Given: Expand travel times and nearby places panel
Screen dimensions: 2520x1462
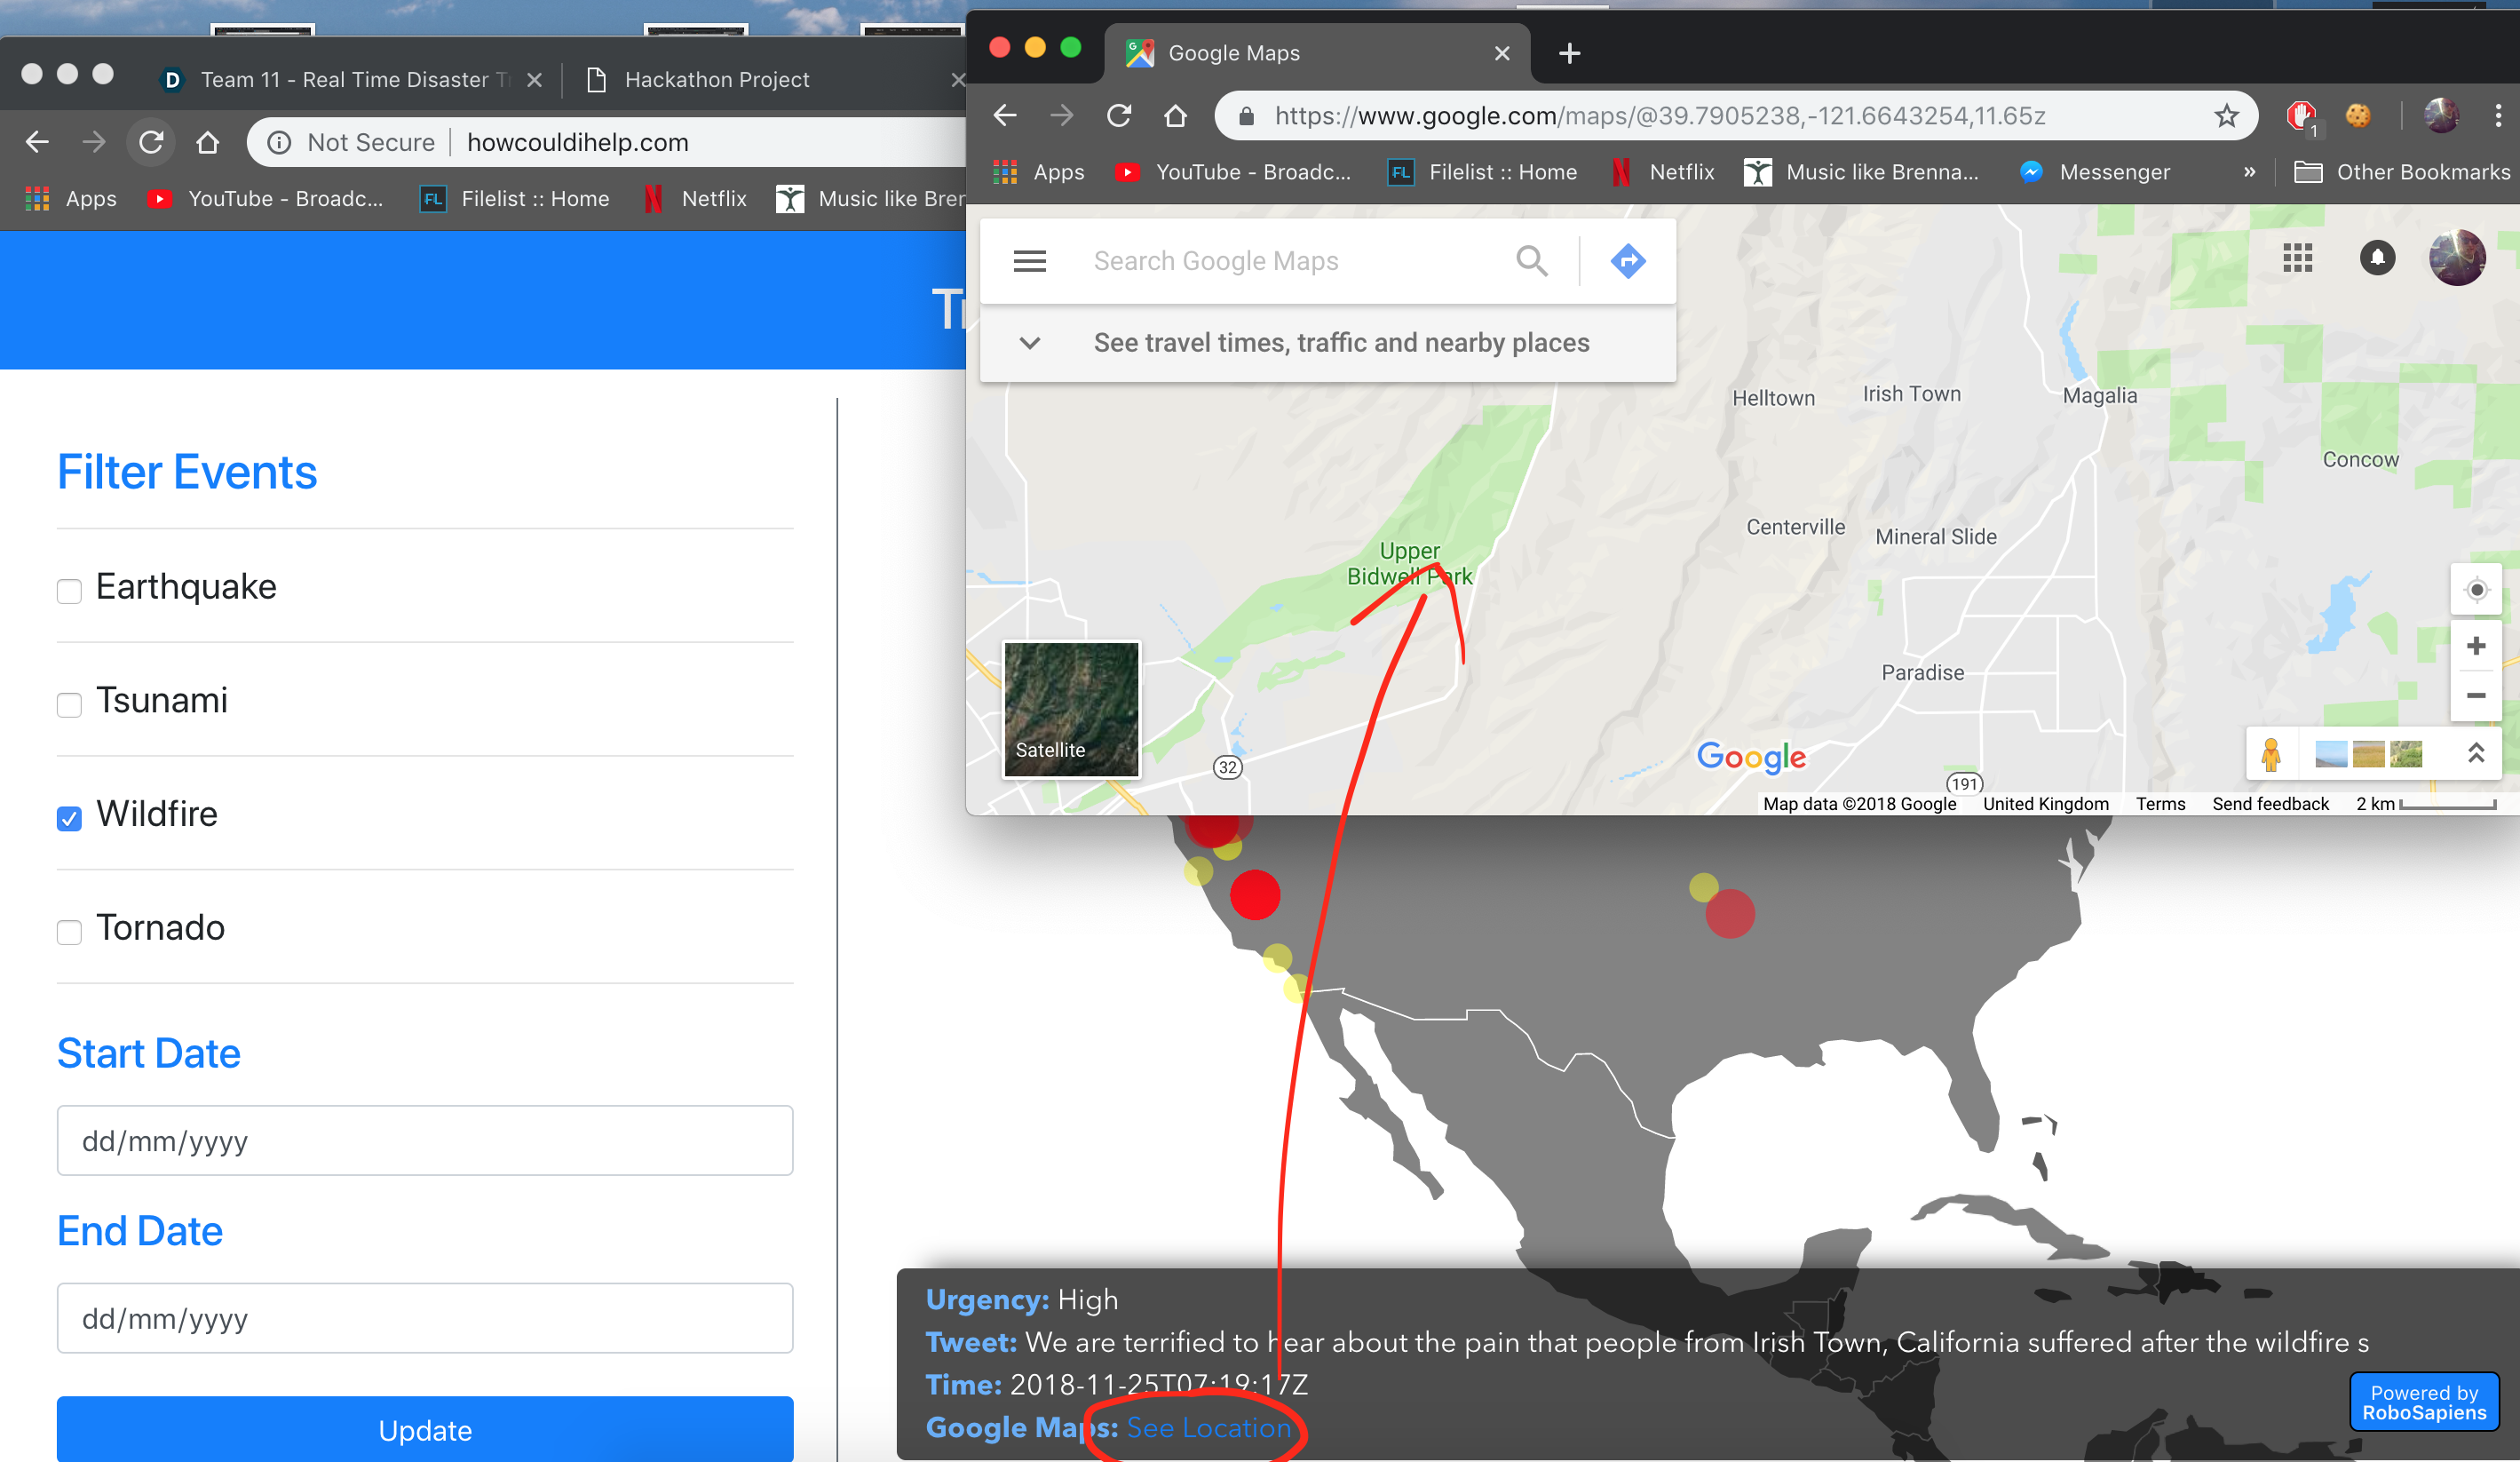Looking at the screenshot, I should coord(1029,343).
